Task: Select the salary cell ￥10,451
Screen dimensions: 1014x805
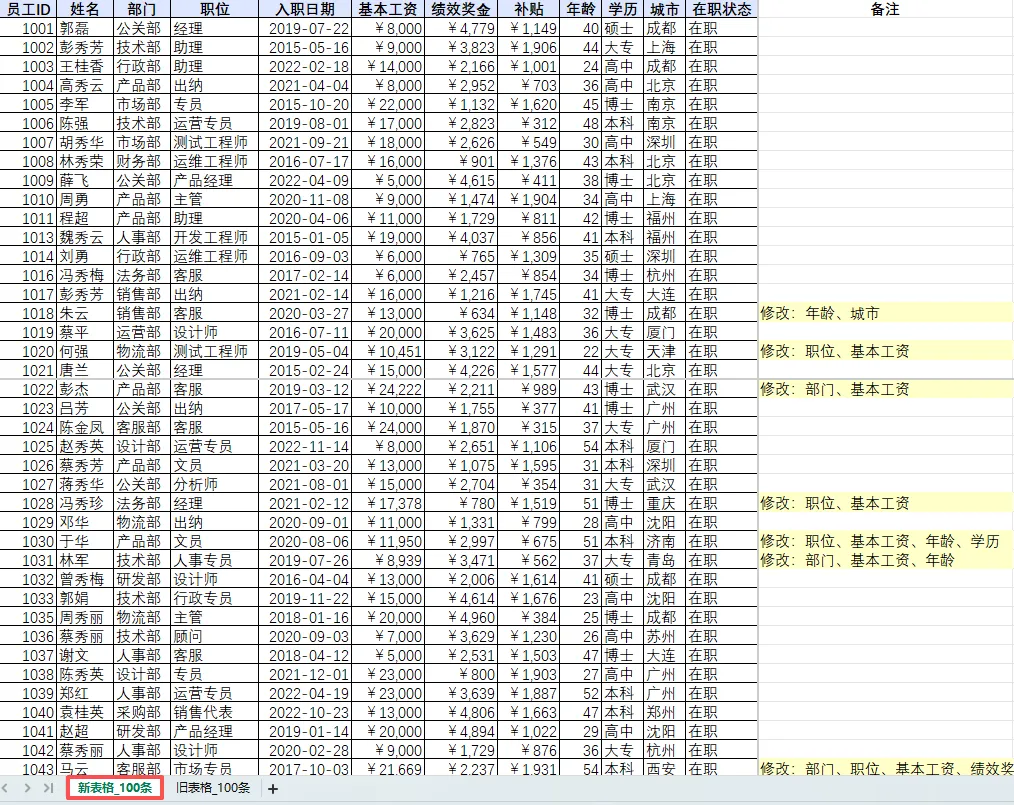Action: (x=387, y=351)
